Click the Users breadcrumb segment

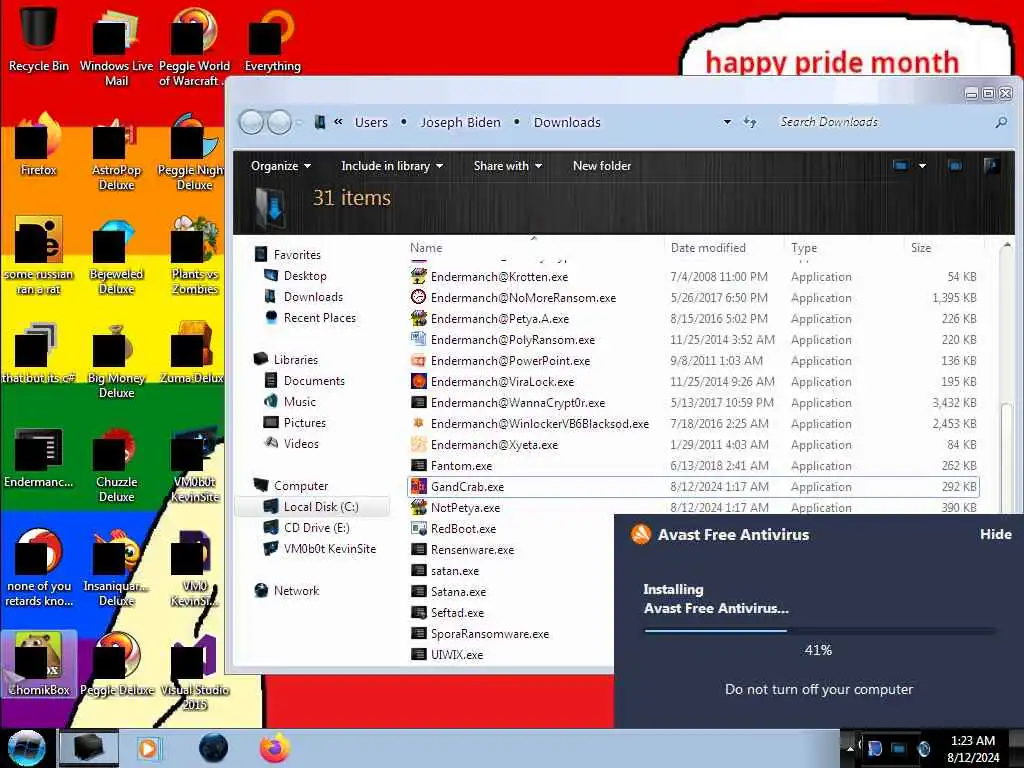pyautogui.click(x=371, y=122)
